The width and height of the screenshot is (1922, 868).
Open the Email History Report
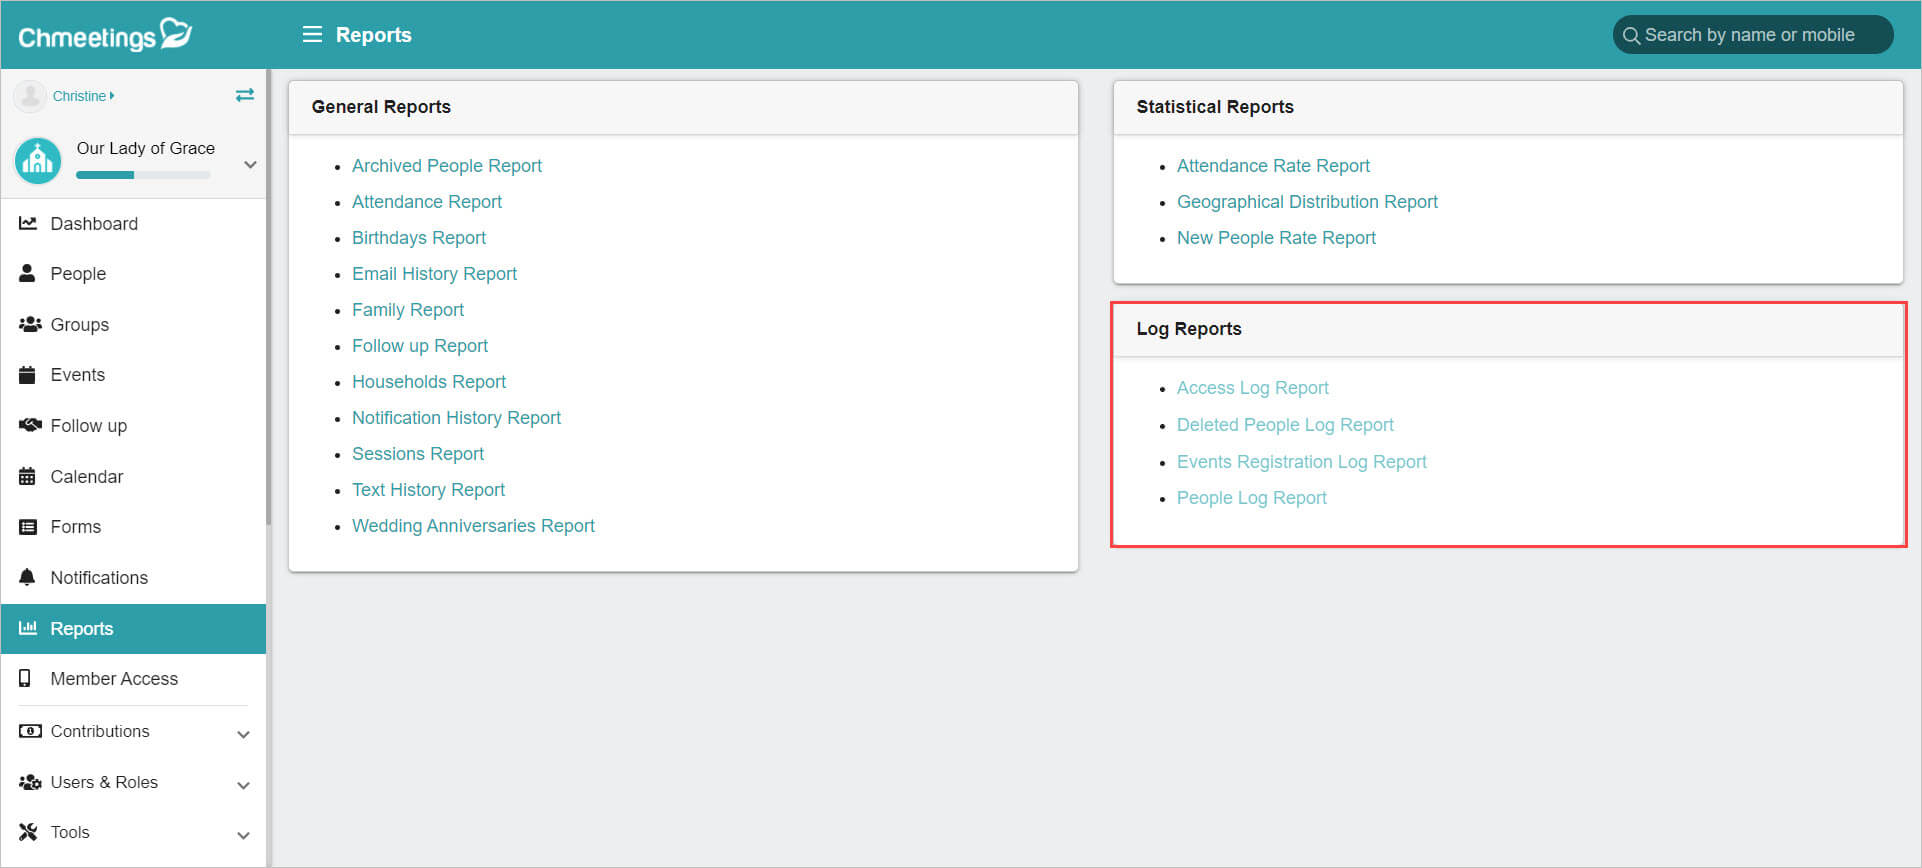click(x=434, y=274)
